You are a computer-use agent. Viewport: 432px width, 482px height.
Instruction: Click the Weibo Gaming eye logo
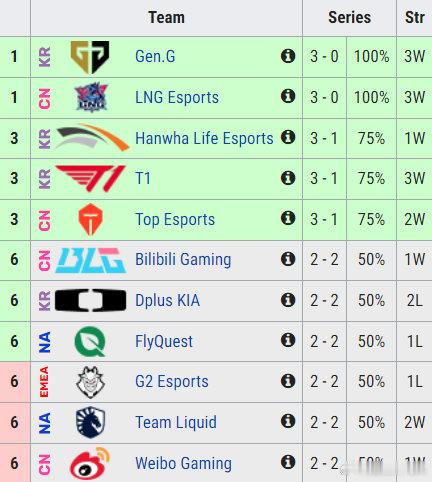[x=90, y=464]
